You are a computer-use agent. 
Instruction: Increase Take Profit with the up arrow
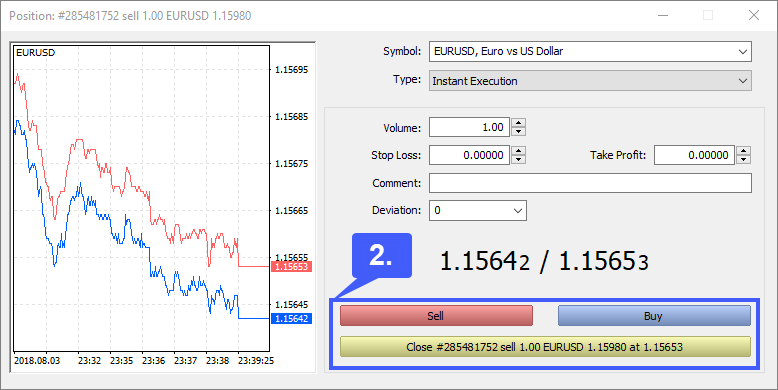743,151
